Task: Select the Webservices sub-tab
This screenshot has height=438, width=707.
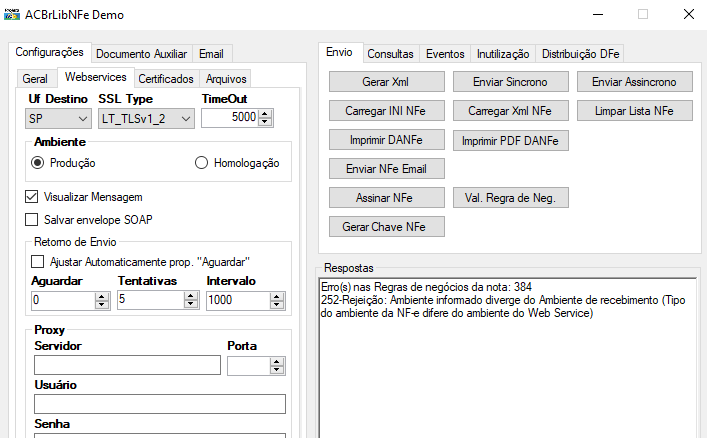Action: (x=96, y=77)
